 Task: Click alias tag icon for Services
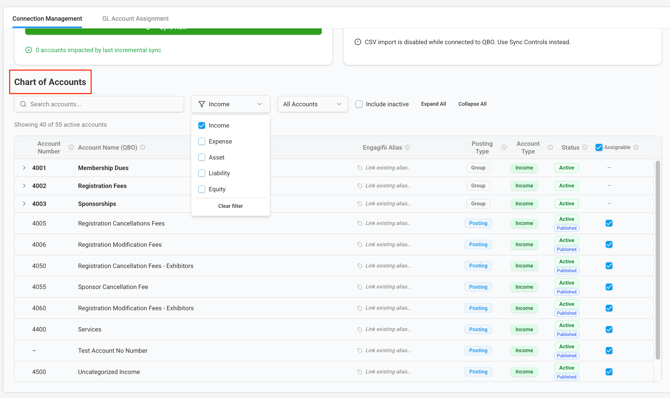[x=360, y=329]
